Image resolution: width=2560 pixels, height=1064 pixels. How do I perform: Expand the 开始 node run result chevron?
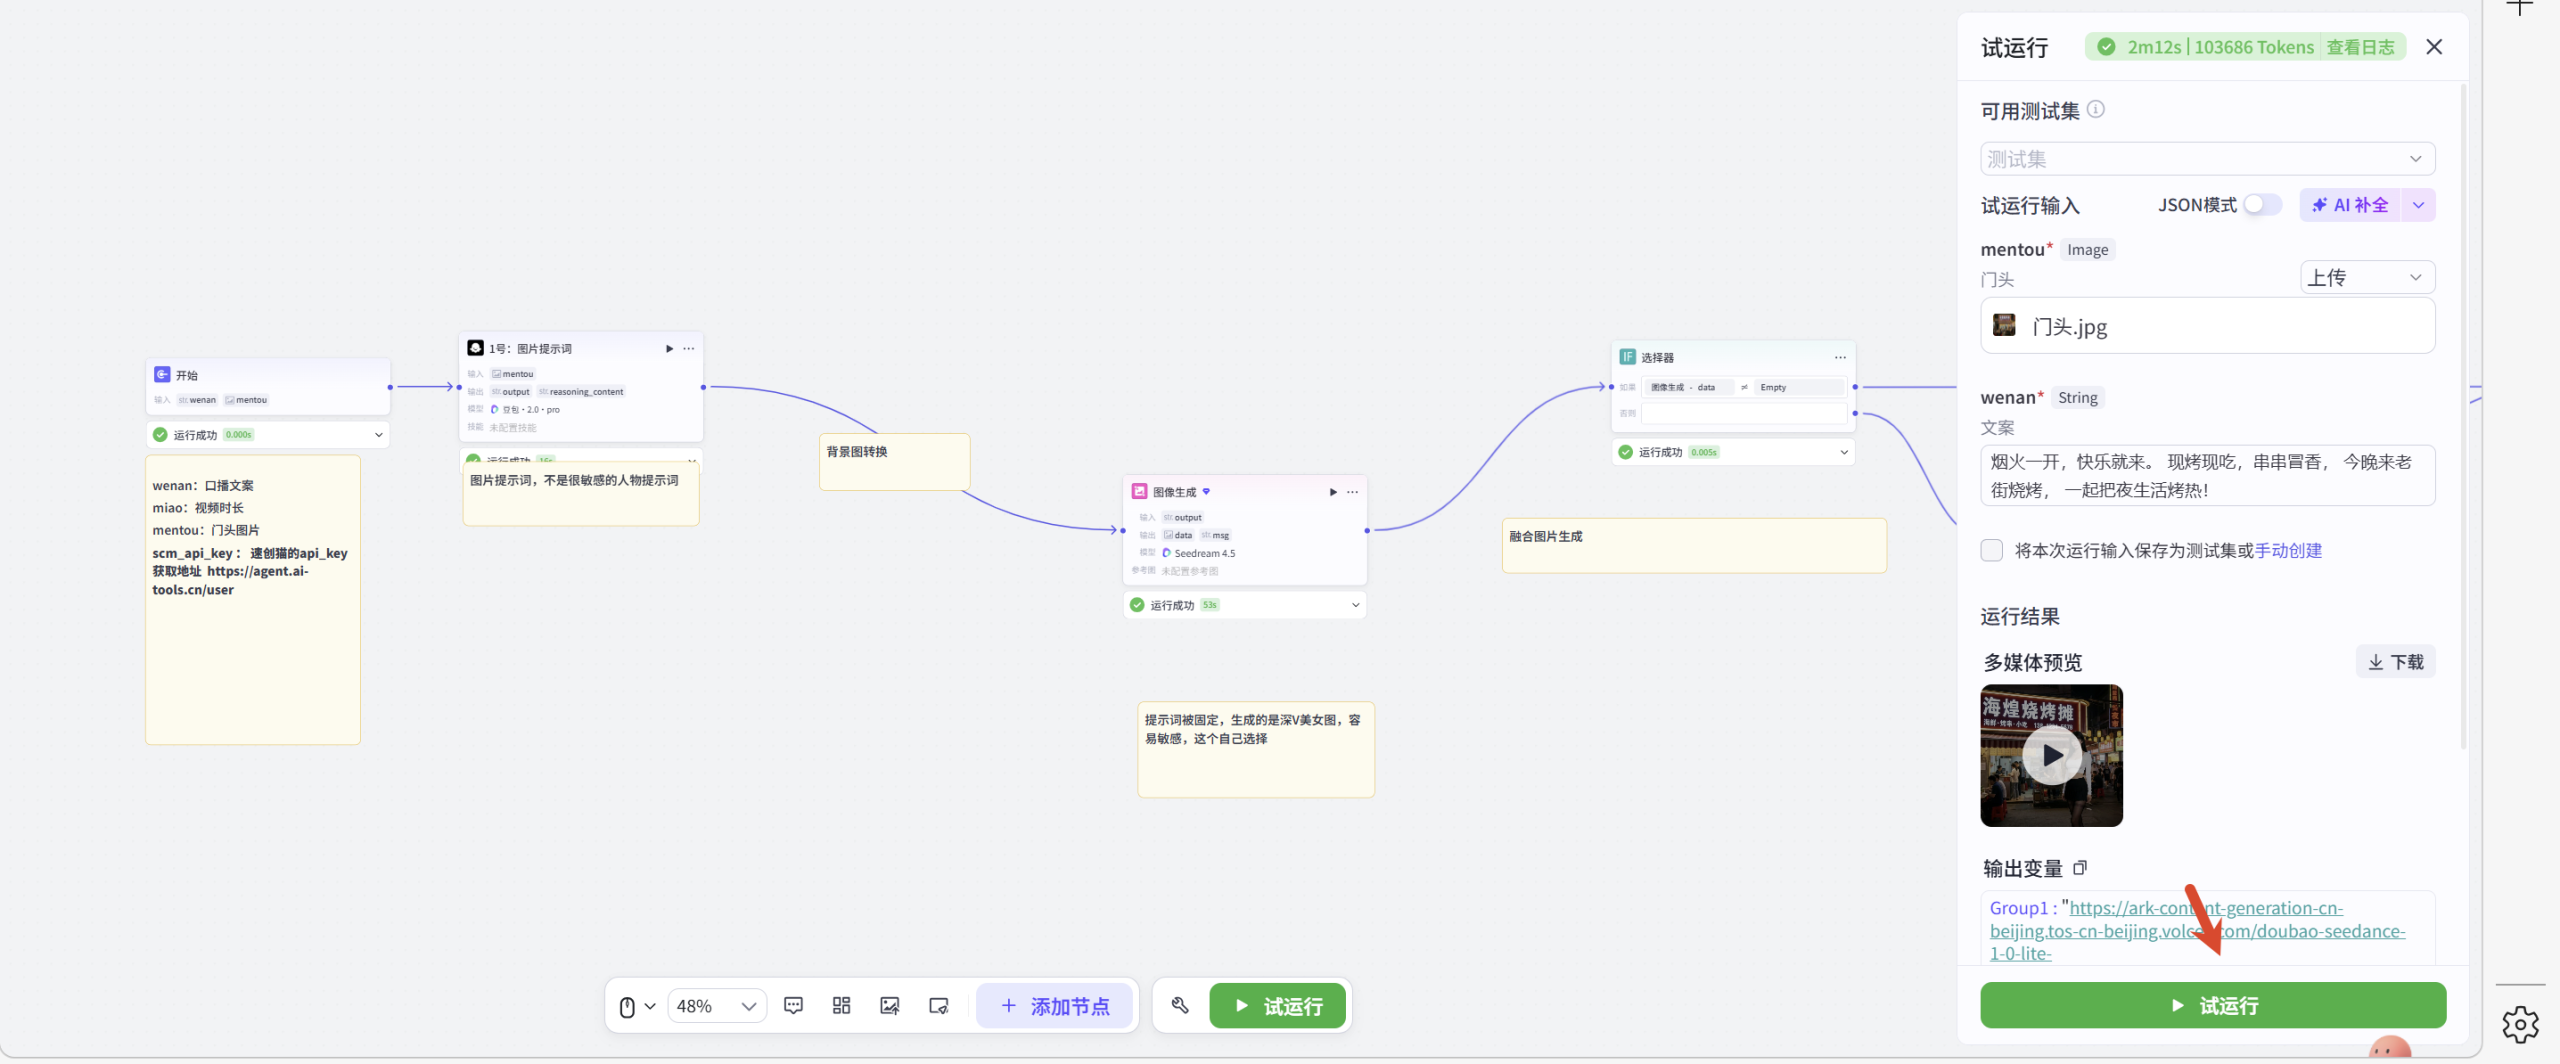pos(379,435)
